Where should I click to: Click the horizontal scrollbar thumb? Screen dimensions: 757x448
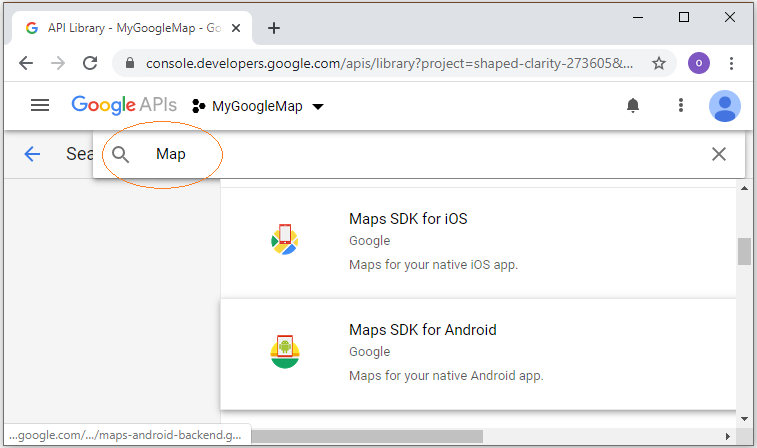pyautogui.click(x=367, y=436)
